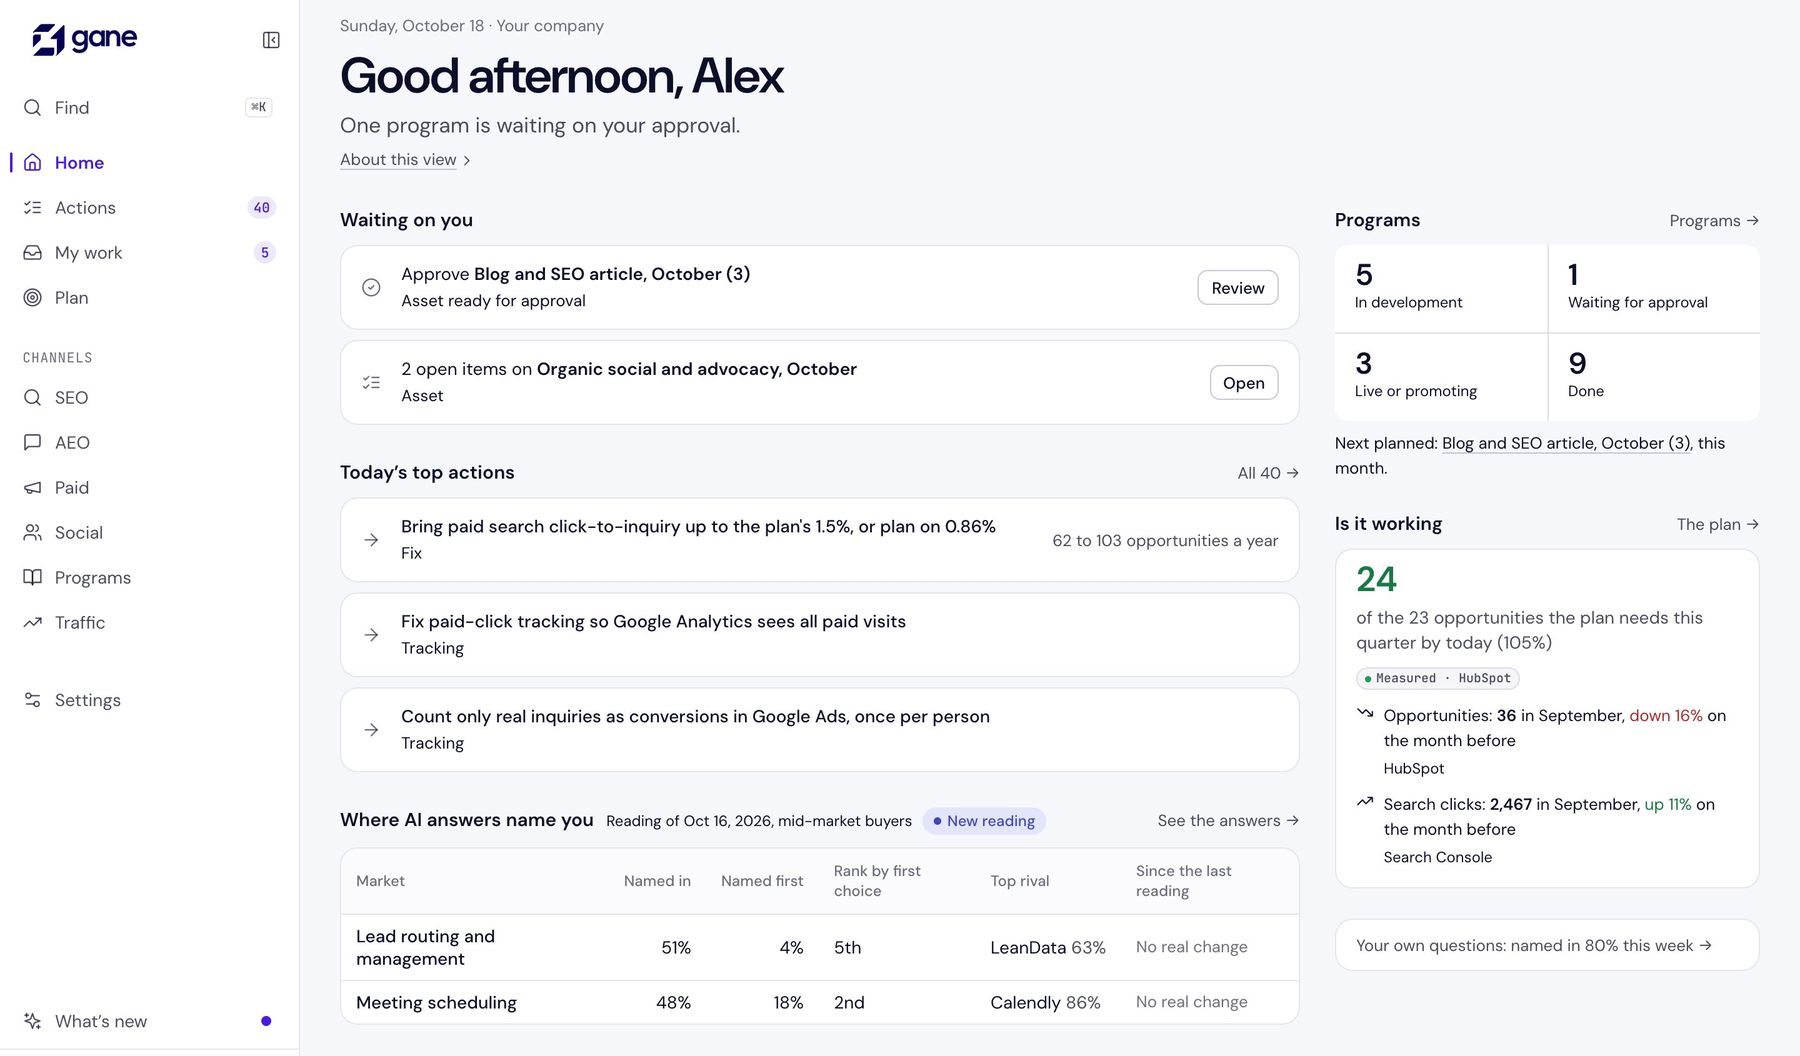Click LeanData 63% top rival cell

click(1048, 947)
